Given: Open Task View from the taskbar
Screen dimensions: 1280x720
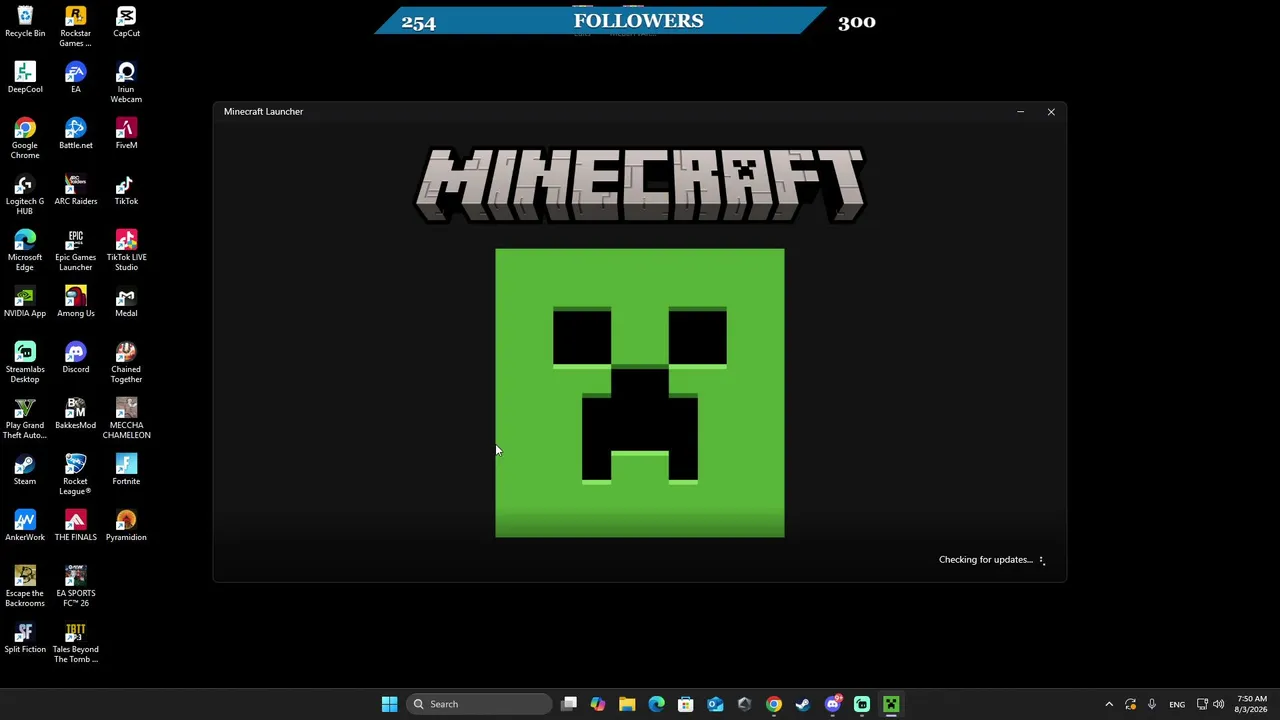Looking at the screenshot, I should [569, 704].
